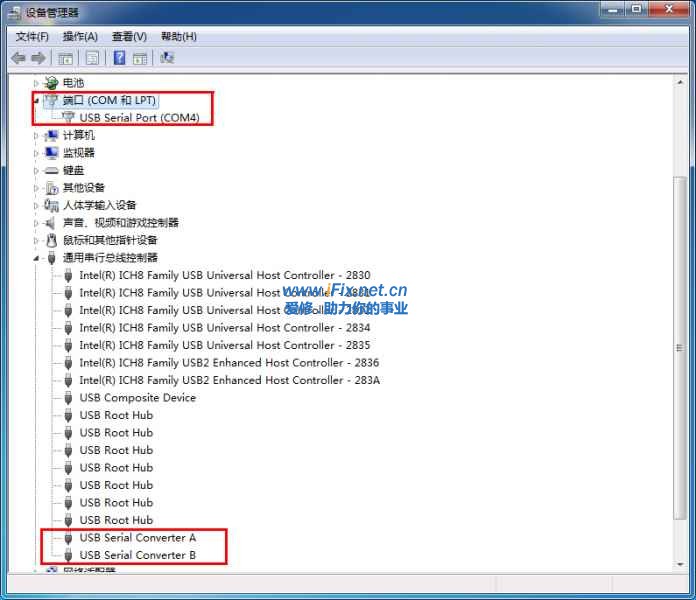Open the 操作(A) menu
Image resolution: width=696 pixels, height=600 pixels.
click(x=80, y=36)
